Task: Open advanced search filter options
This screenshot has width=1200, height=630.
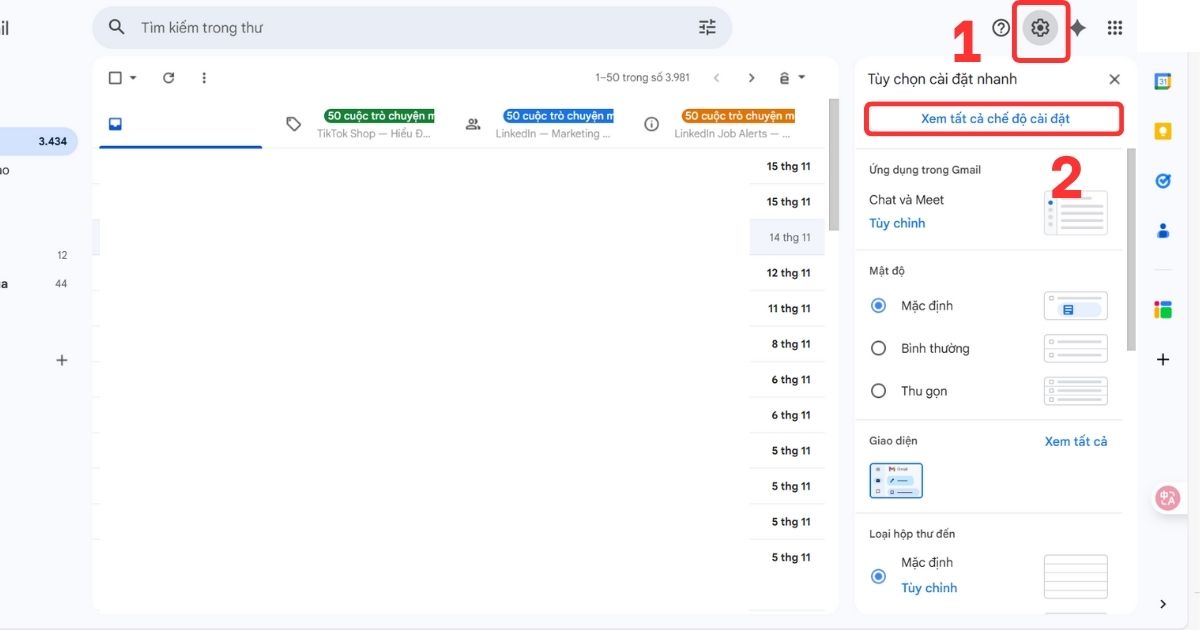Action: pos(707,27)
